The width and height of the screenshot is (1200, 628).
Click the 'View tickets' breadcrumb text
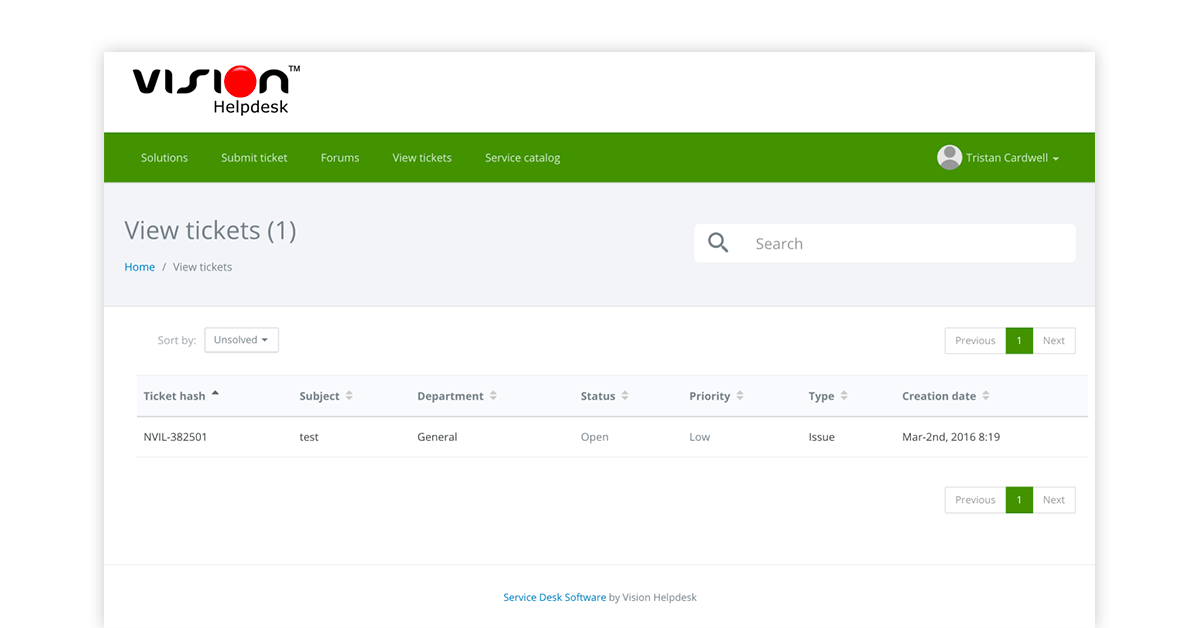pyautogui.click(x=202, y=267)
